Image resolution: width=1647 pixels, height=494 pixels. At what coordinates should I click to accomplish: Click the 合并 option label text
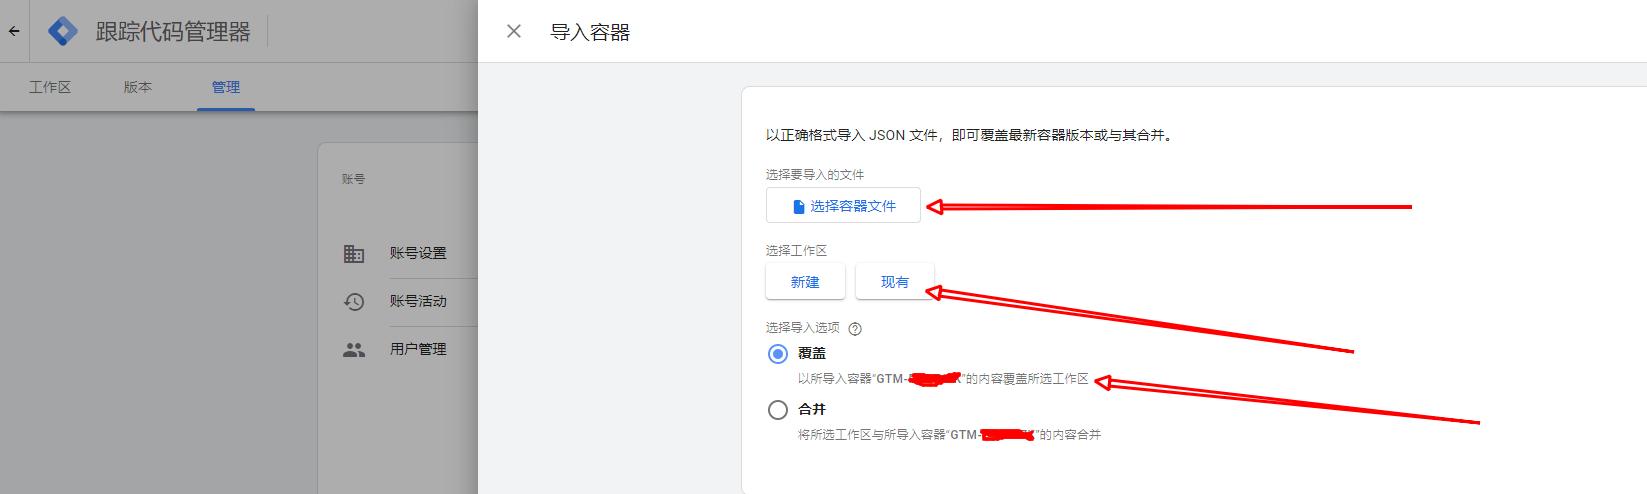812,409
